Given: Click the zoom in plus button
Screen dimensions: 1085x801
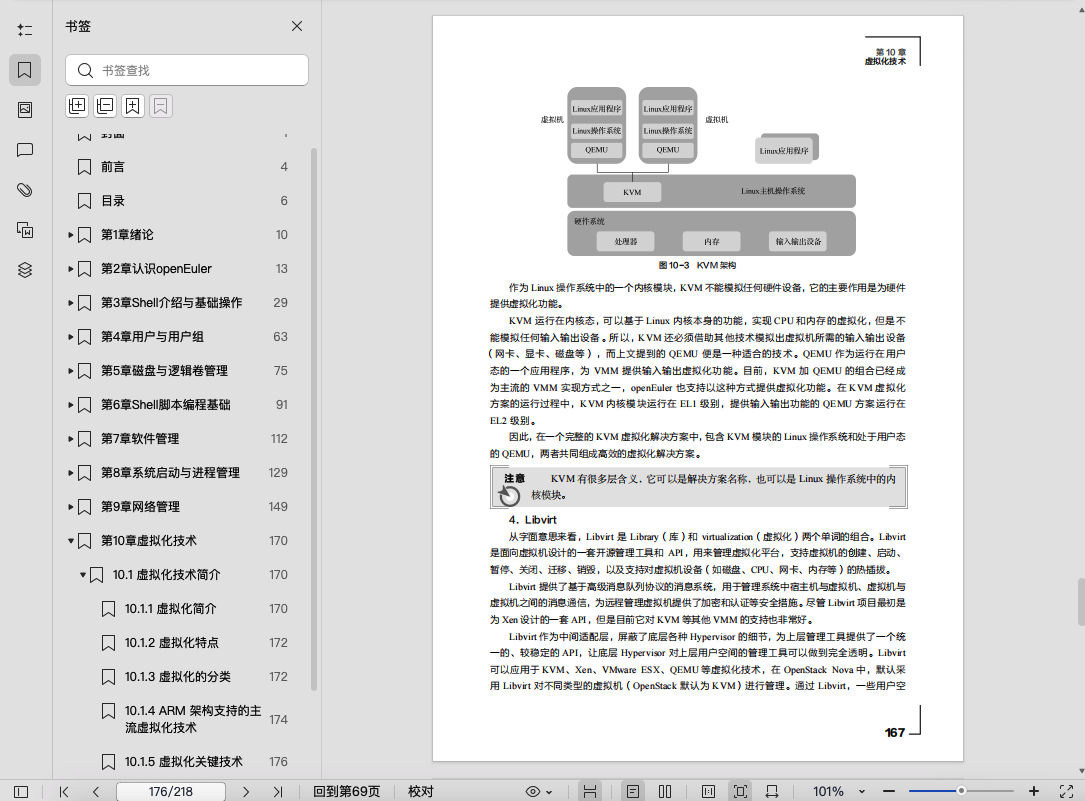Looking at the screenshot, I should click(x=1034, y=791).
